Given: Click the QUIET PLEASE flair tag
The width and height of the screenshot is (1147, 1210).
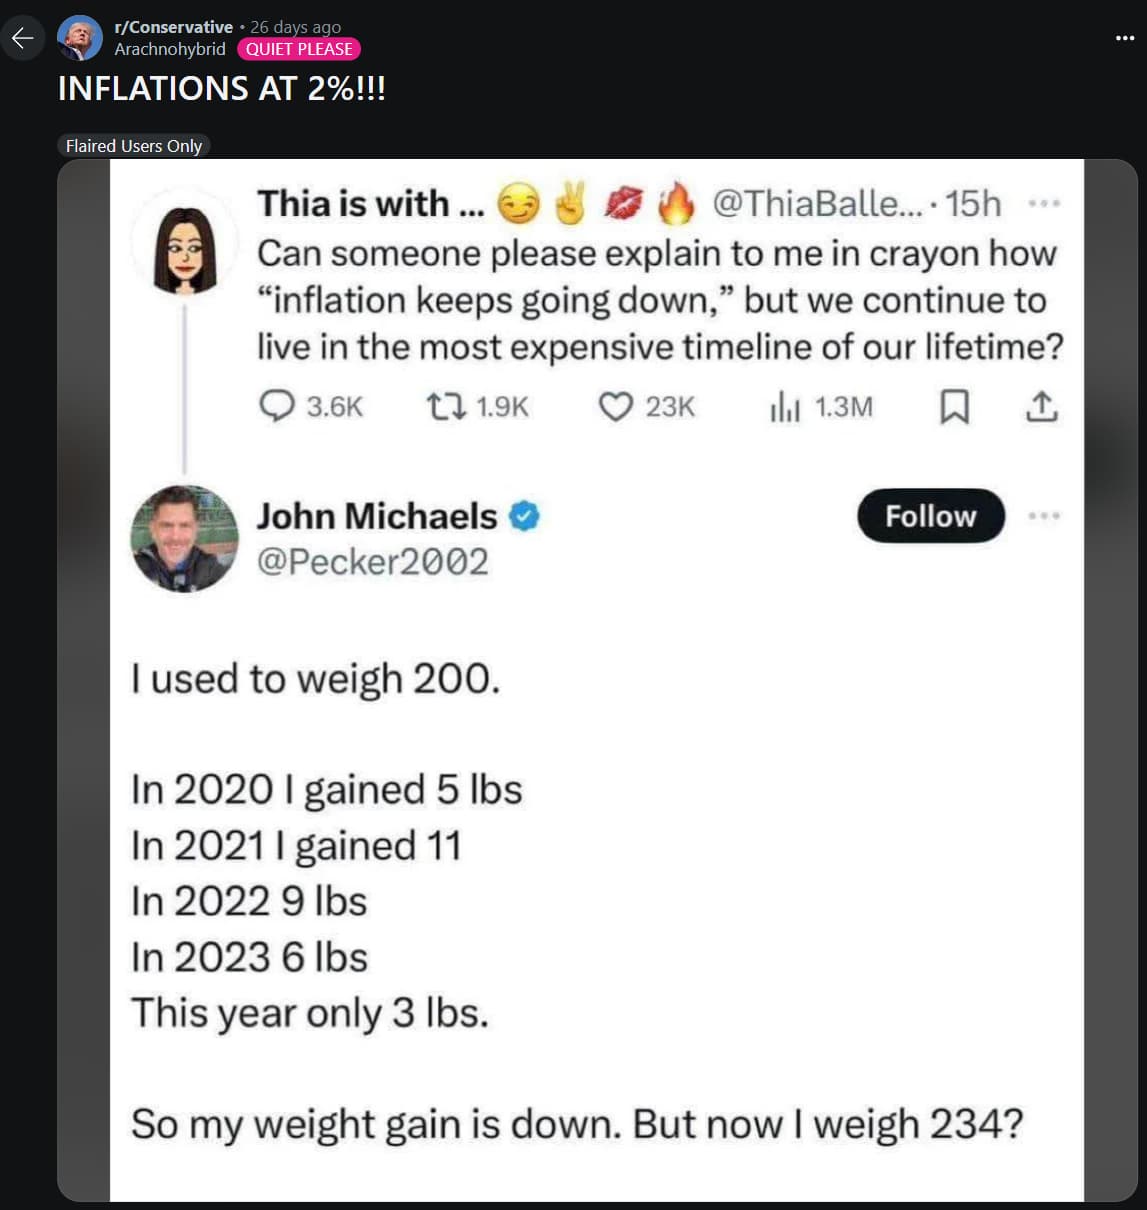Looking at the screenshot, I should pos(299,49).
